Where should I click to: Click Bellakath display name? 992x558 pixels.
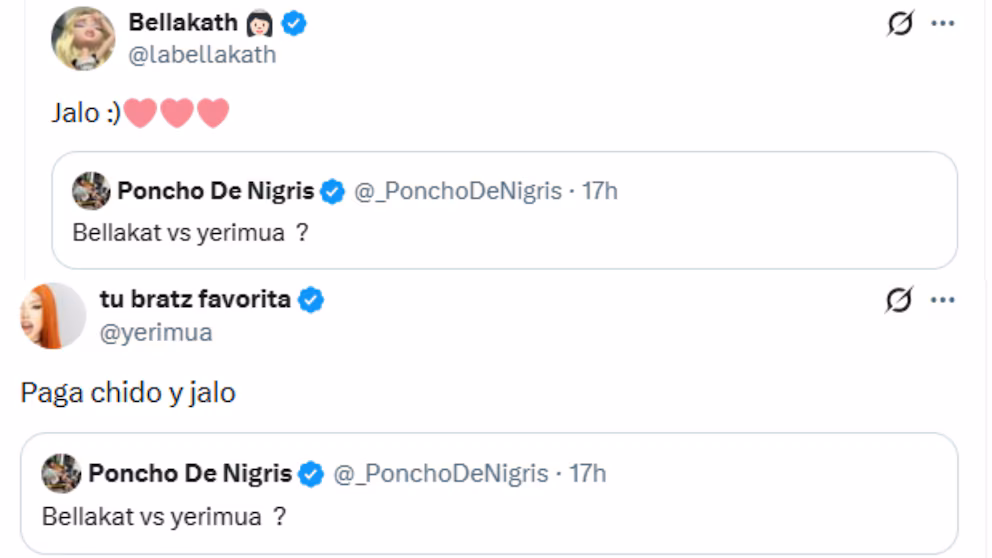pos(183,22)
